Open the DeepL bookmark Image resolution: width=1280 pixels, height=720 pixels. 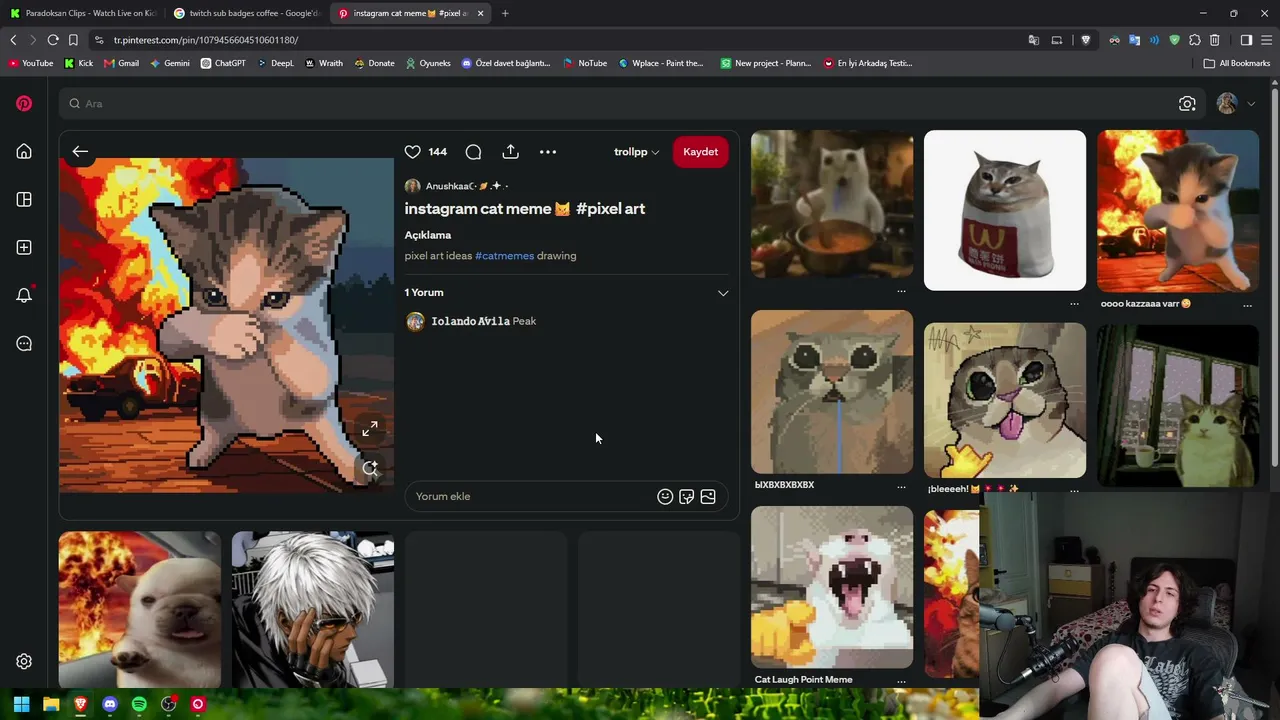pos(275,63)
